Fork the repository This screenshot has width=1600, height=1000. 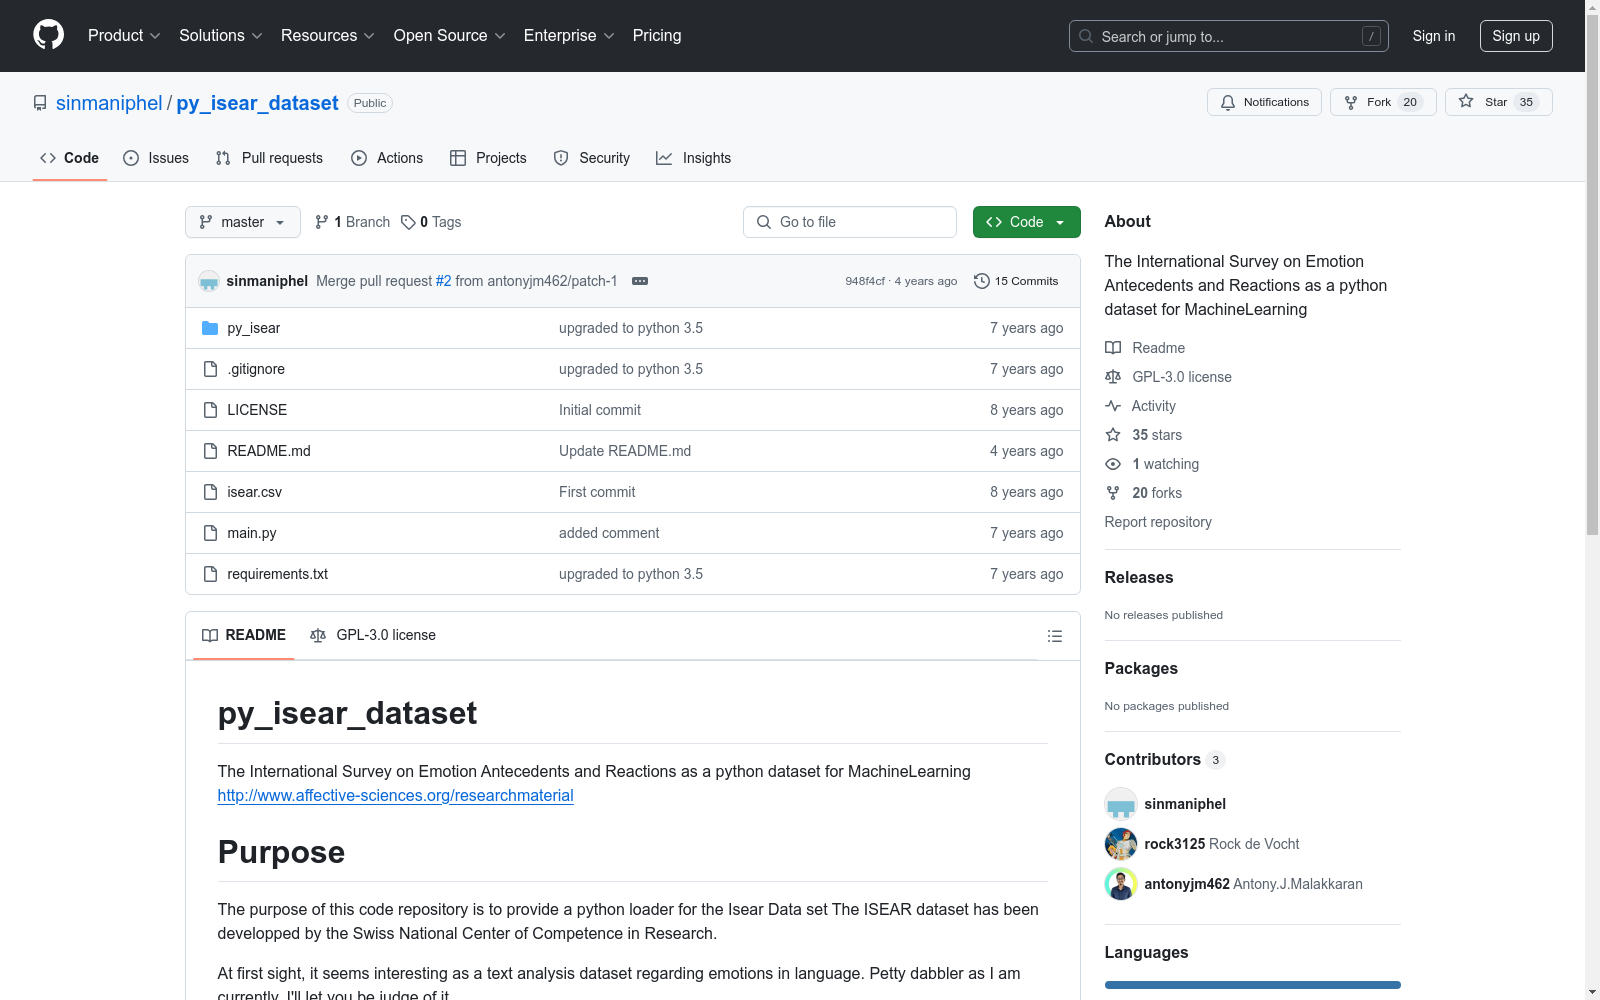point(1383,102)
